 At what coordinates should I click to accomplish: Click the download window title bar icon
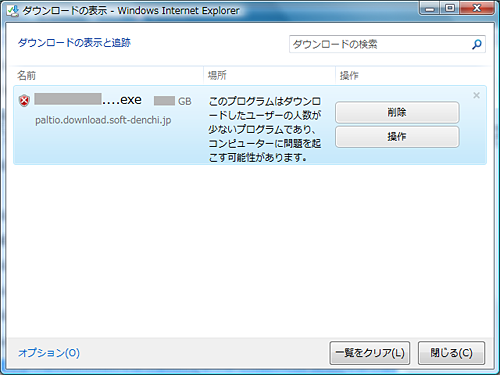point(13,11)
